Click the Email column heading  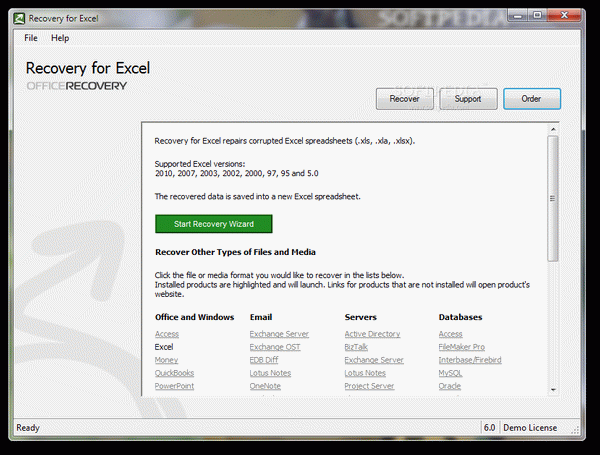pyautogui.click(x=261, y=317)
